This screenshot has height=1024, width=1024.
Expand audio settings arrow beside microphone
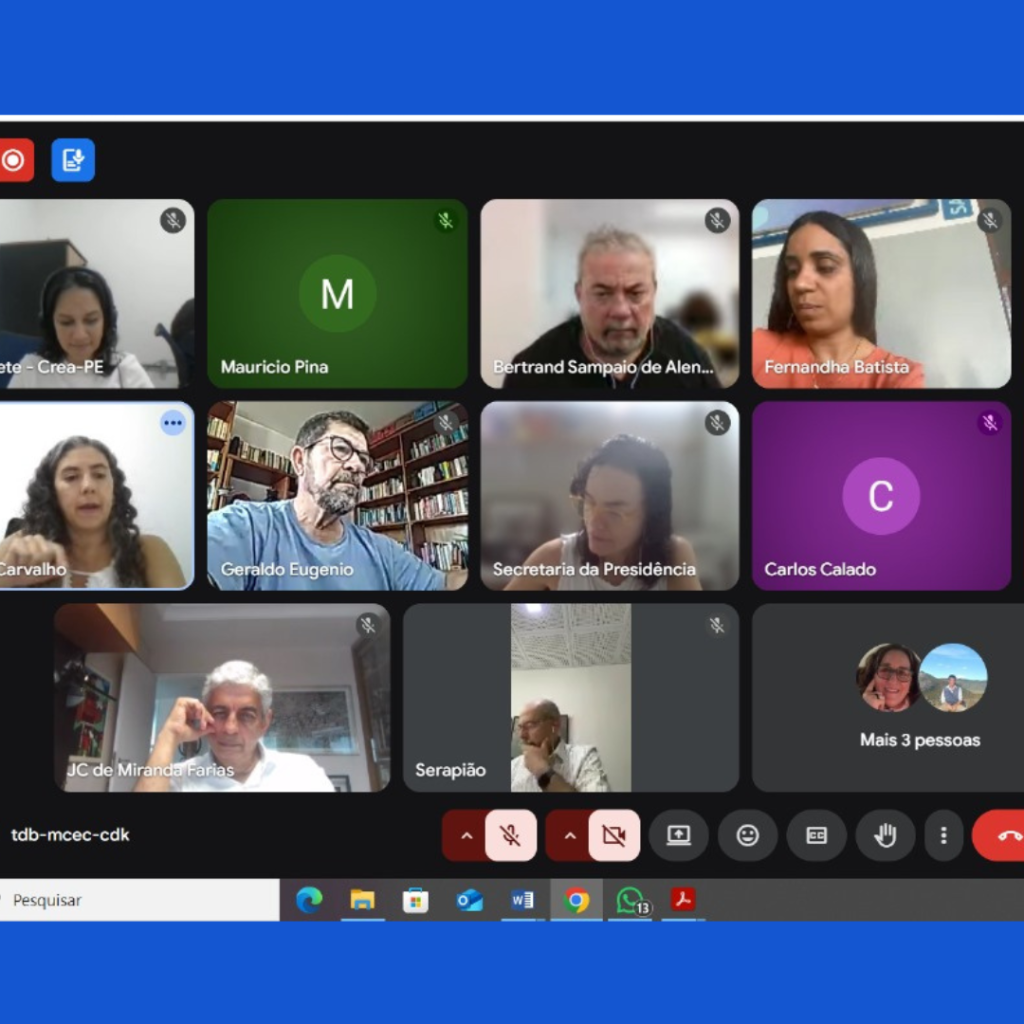tap(465, 836)
